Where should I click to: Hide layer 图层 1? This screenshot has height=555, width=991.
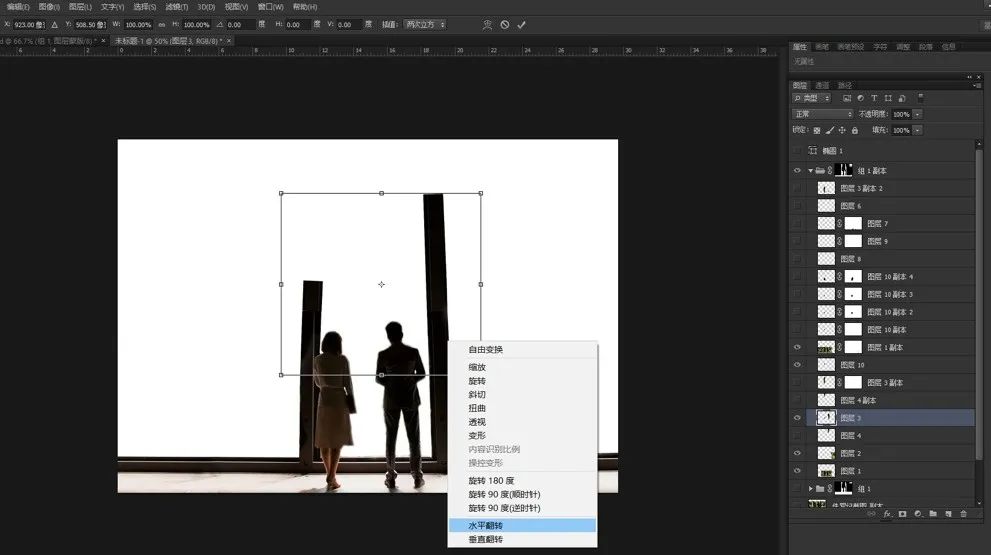797,471
